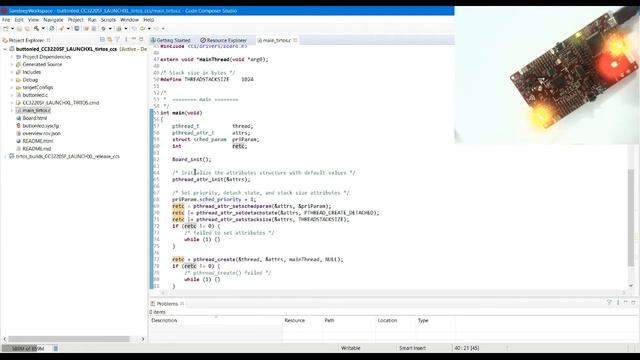Open the New toolbar dropdown arrow
This screenshot has height=360, width=640.
tap(13, 29)
